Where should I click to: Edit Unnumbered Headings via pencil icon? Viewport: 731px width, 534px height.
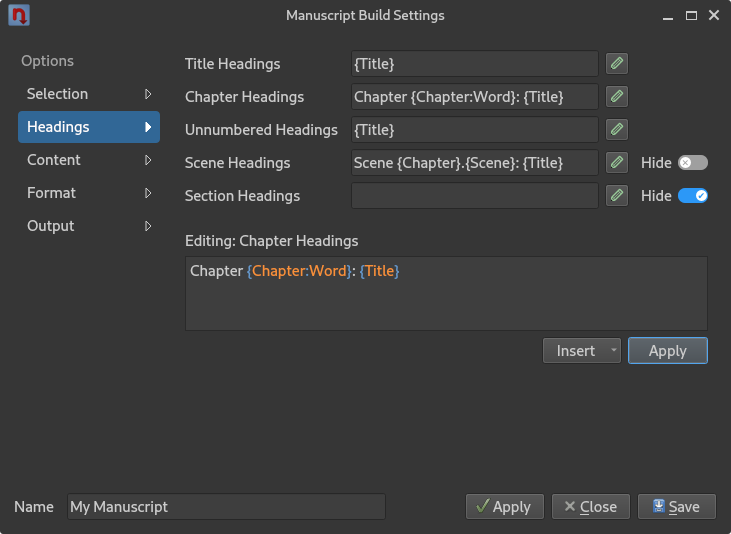point(617,130)
